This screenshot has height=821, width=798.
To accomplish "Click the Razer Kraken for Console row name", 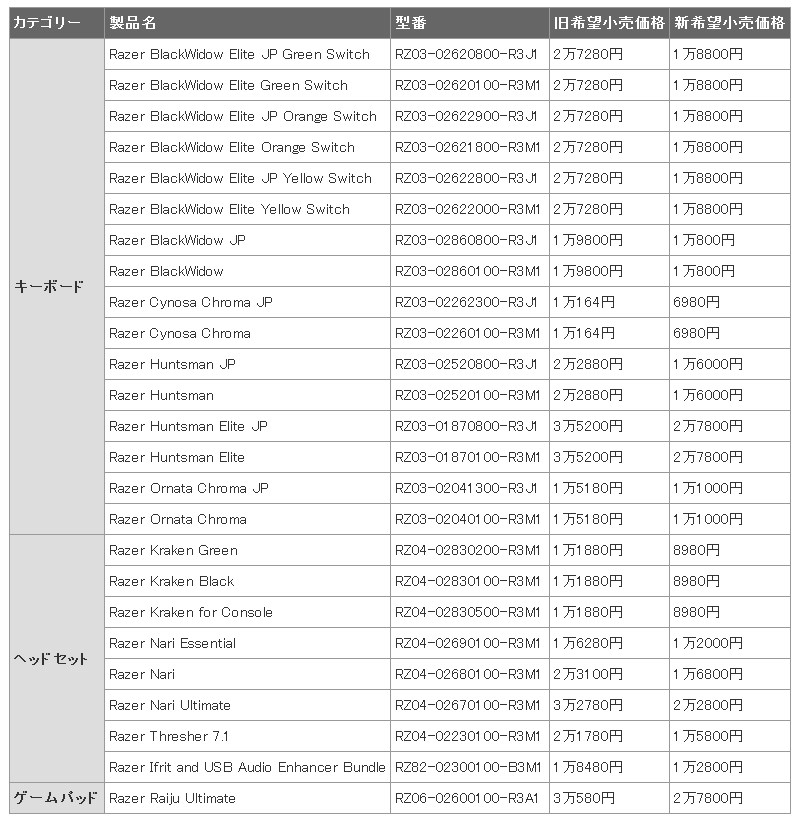I will click(x=191, y=612).
